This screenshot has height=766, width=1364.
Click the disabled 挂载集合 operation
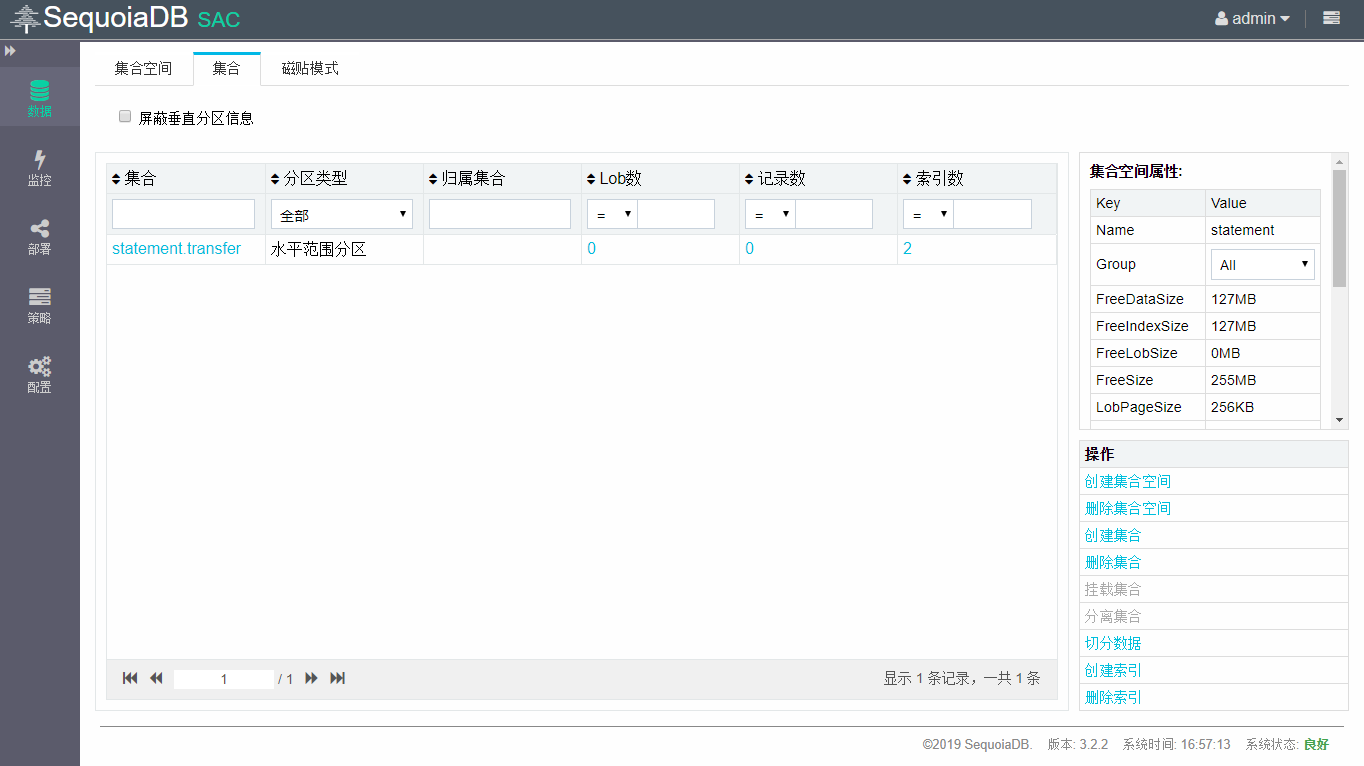pos(1113,589)
